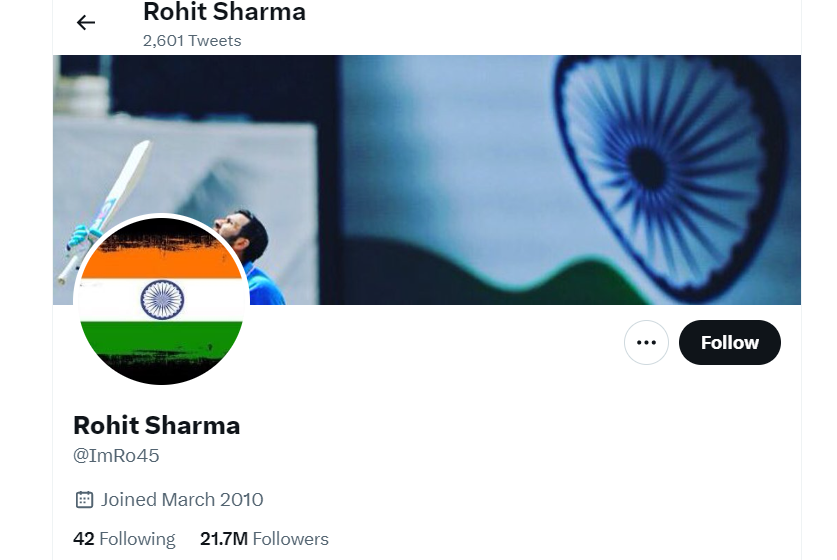
Task: Click the word Followers
Action: [290, 539]
